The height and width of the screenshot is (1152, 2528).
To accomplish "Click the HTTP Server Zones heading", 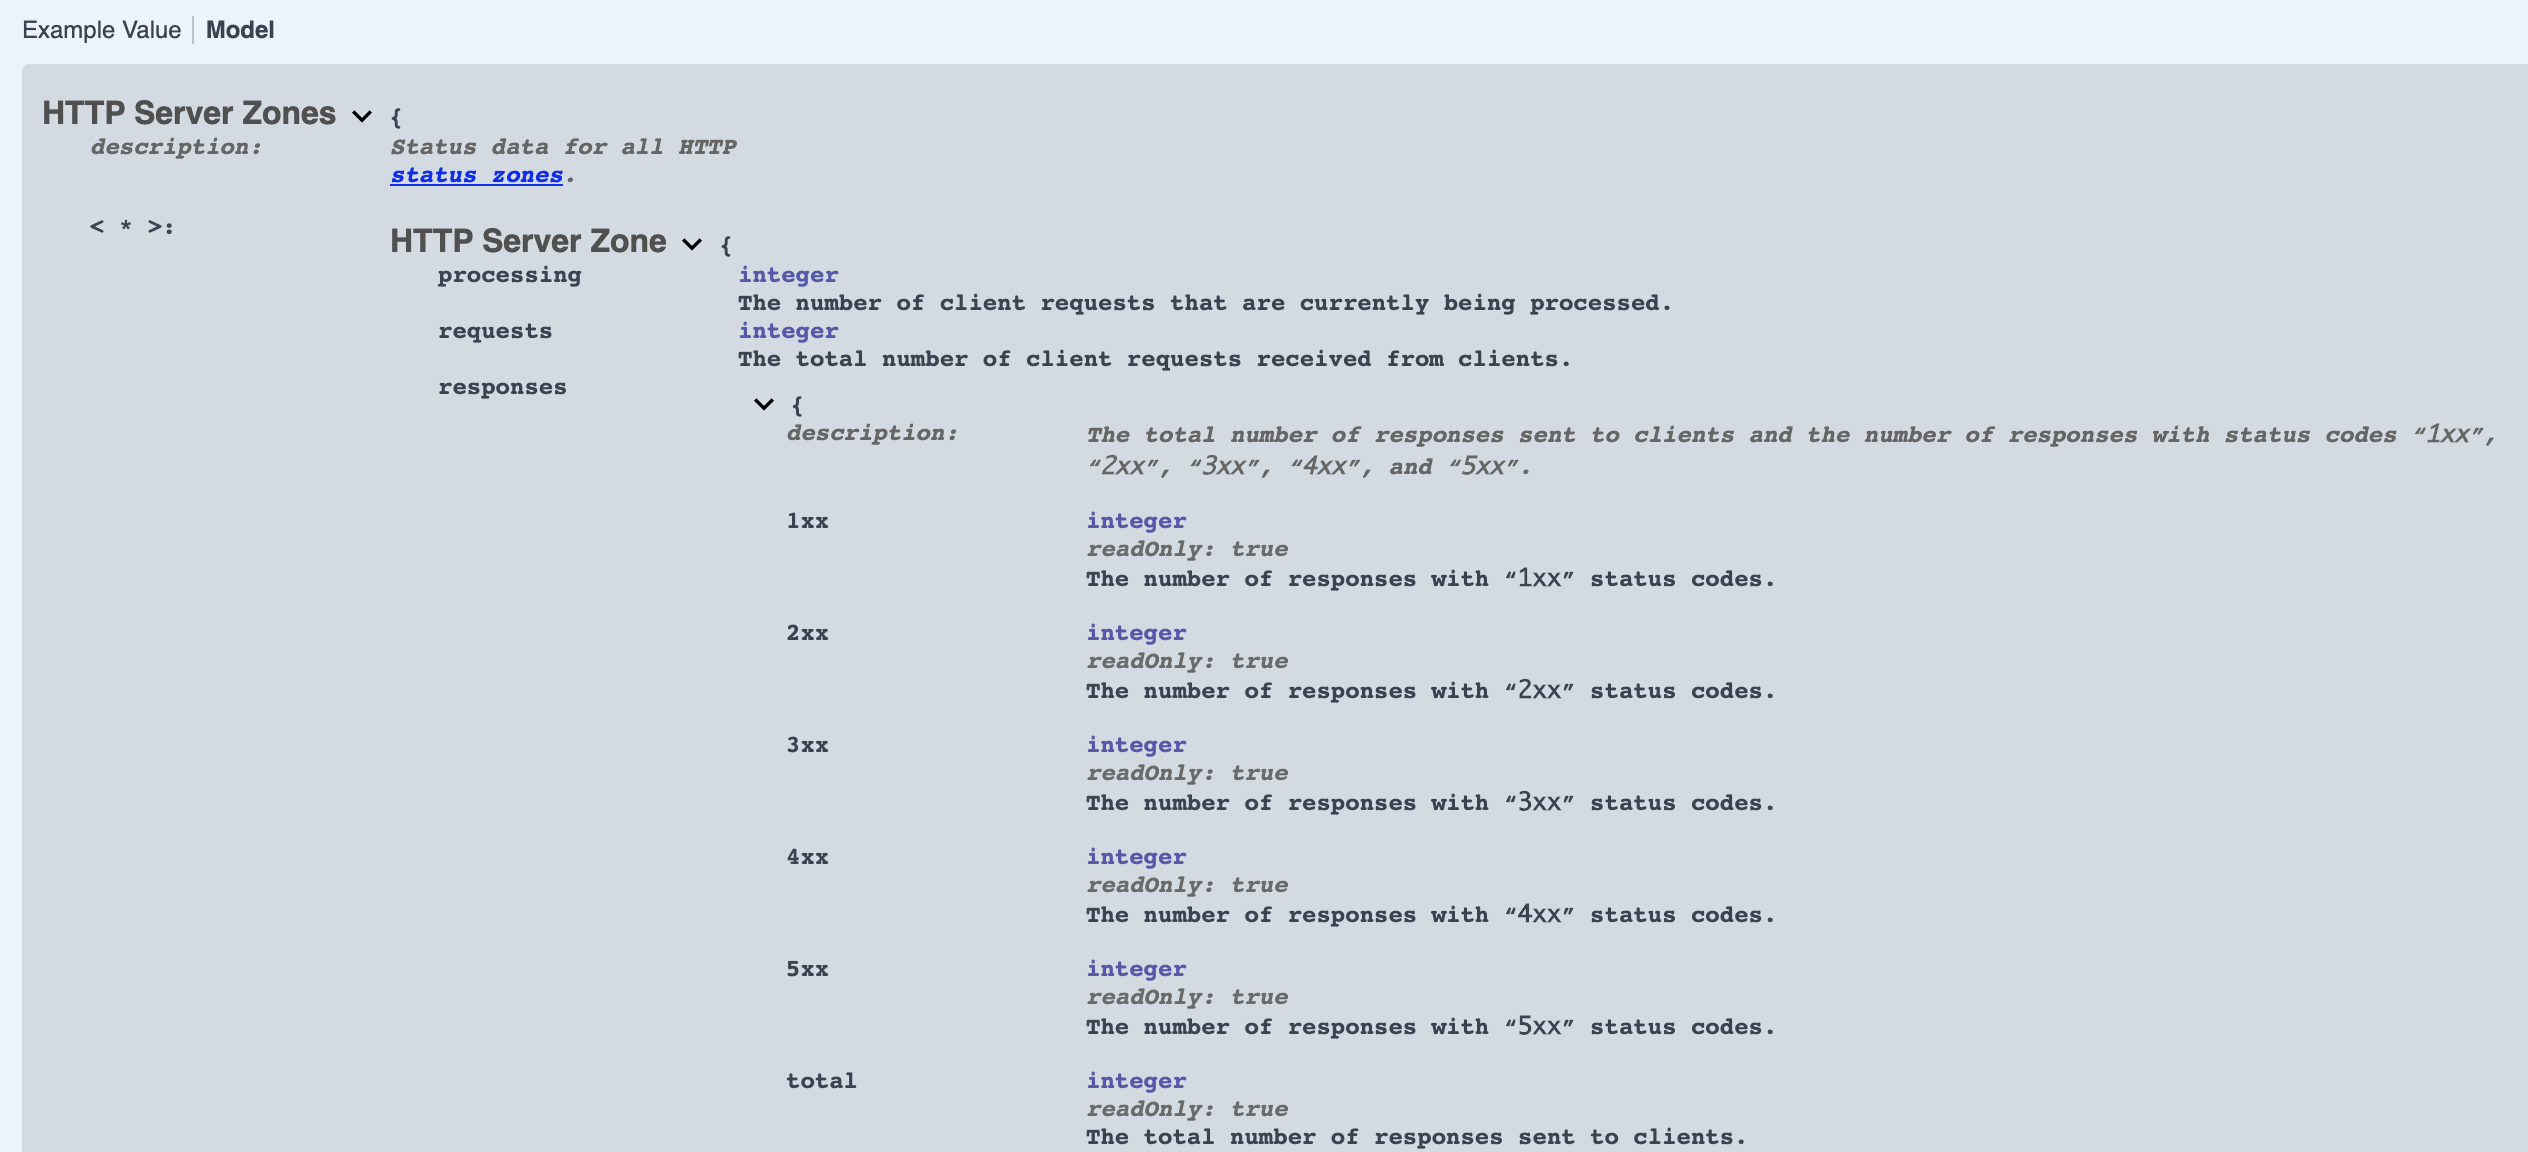I will point(188,113).
